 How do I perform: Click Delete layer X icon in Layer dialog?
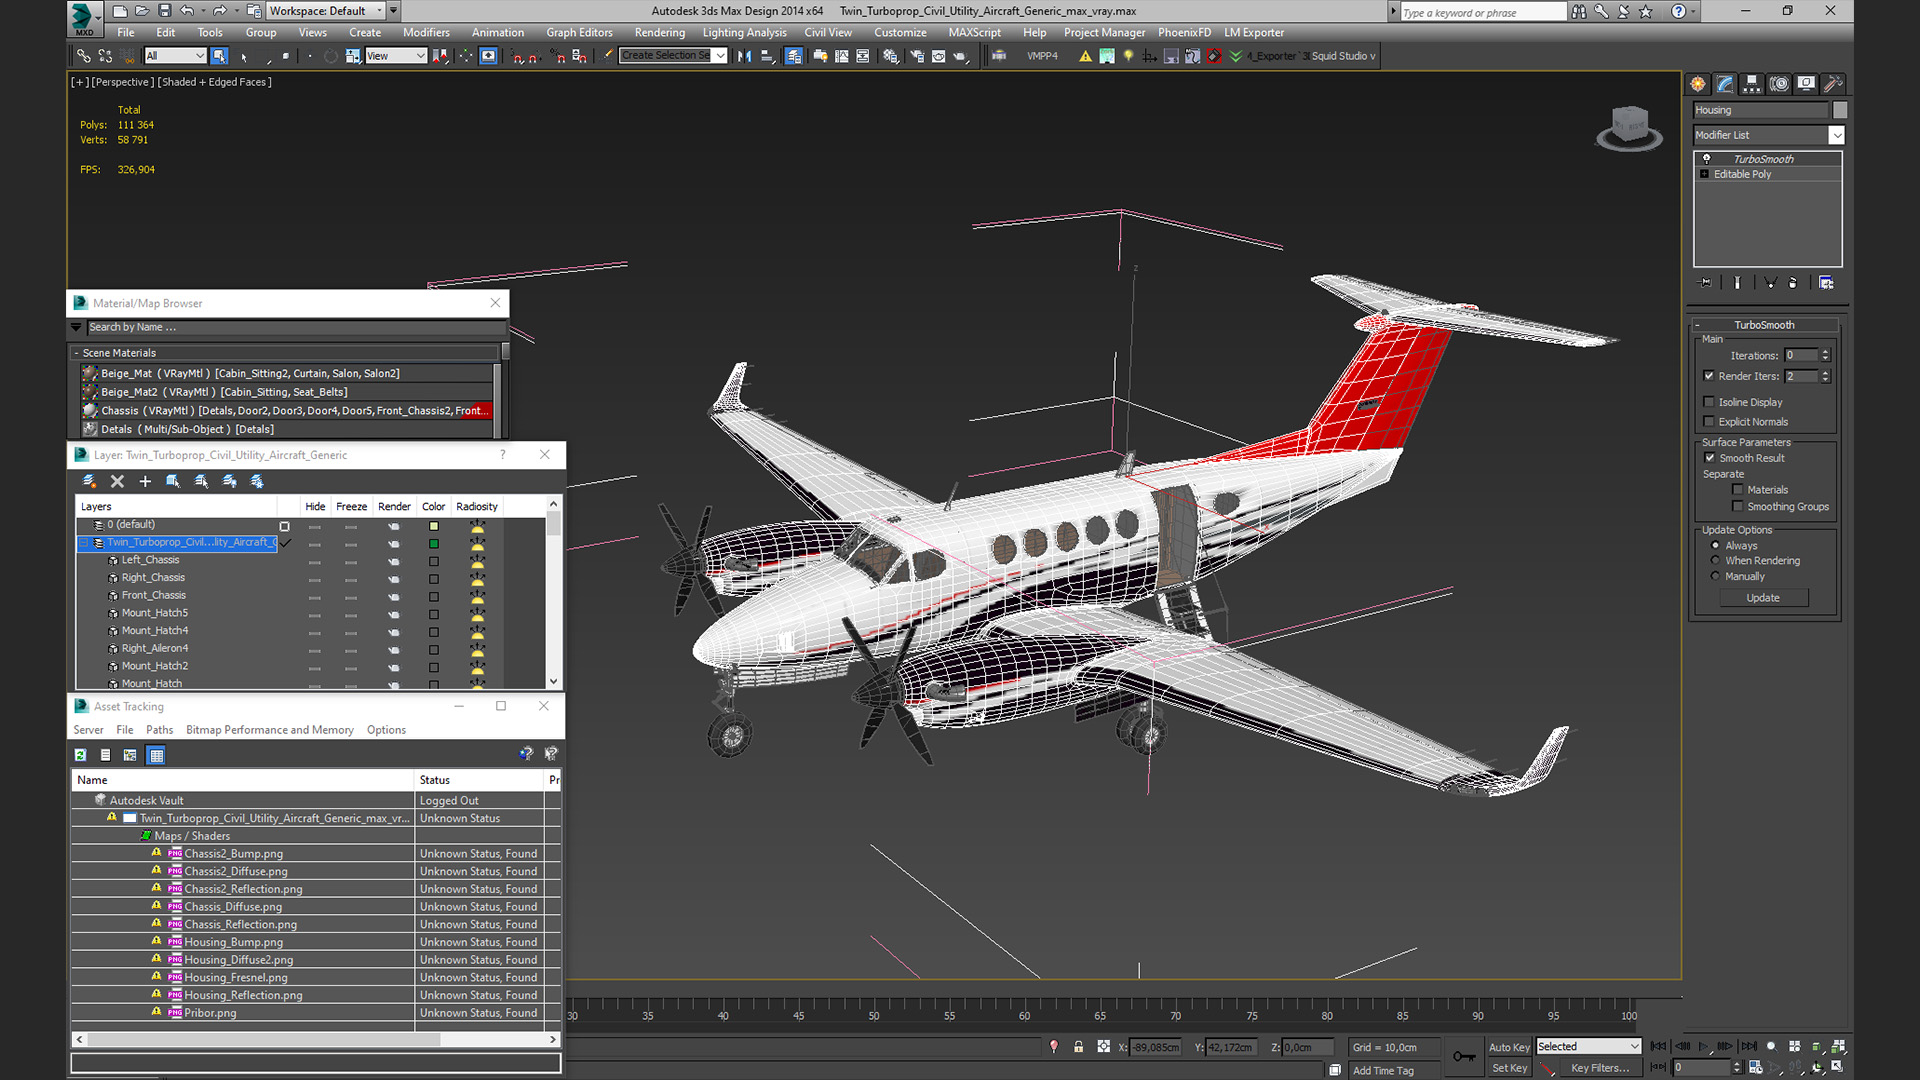click(117, 482)
